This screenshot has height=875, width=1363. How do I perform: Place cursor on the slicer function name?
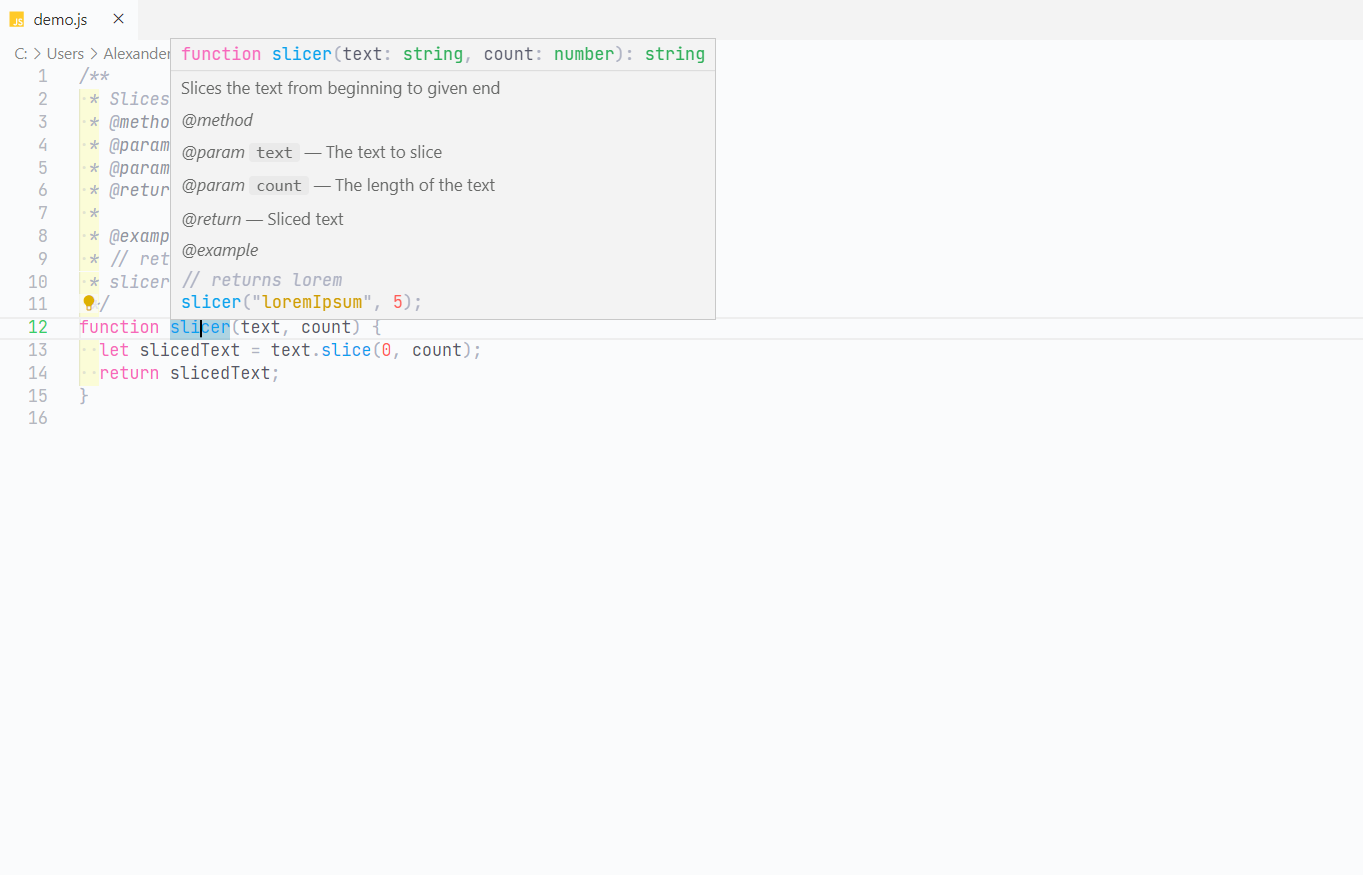199,327
